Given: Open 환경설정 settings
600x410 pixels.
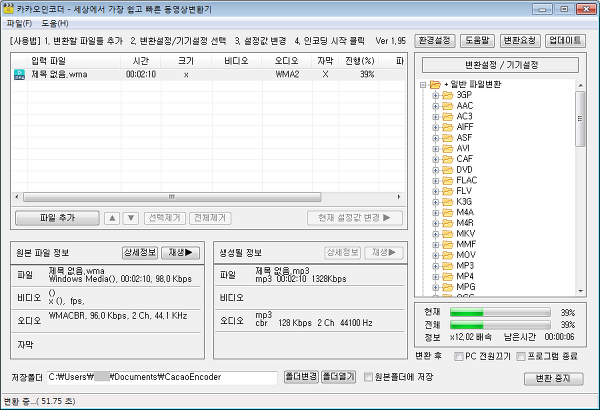Looking at the screenshot, I should tap(435, 41).
